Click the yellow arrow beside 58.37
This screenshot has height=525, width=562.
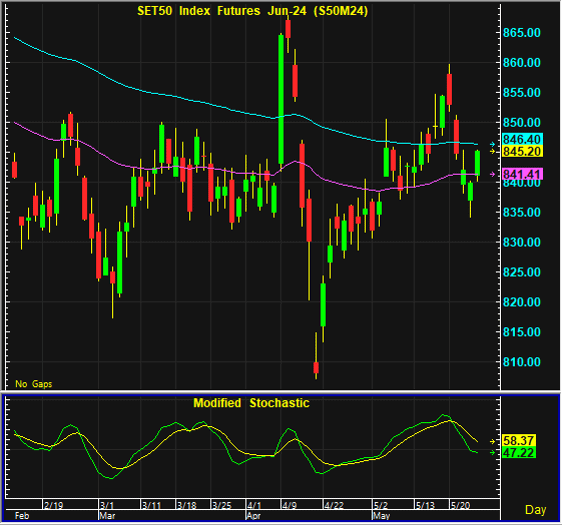[x=492, y=442]
